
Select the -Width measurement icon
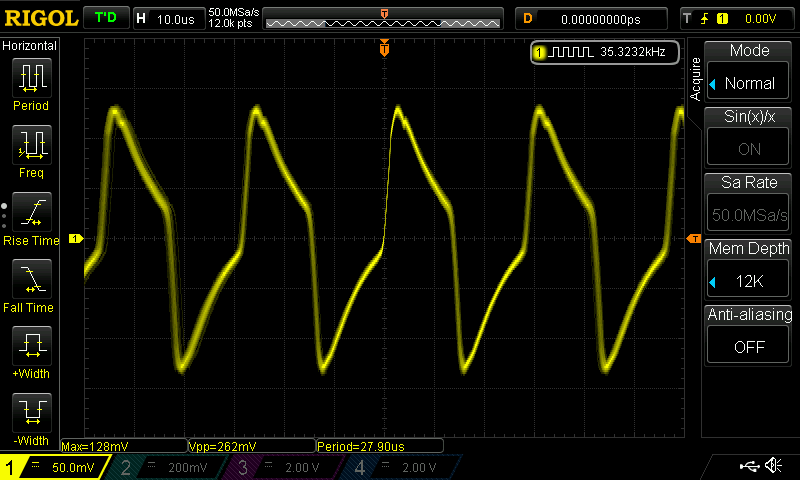pos(31,415)
